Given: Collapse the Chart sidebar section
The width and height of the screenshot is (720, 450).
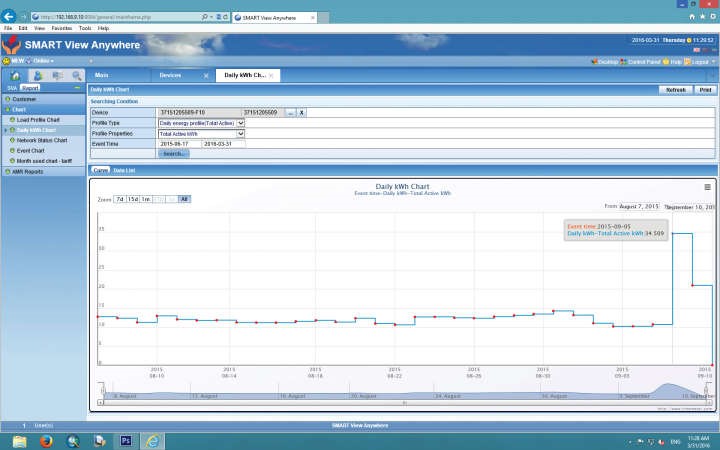Looking at the screenshot, I should tap(43, 110).
